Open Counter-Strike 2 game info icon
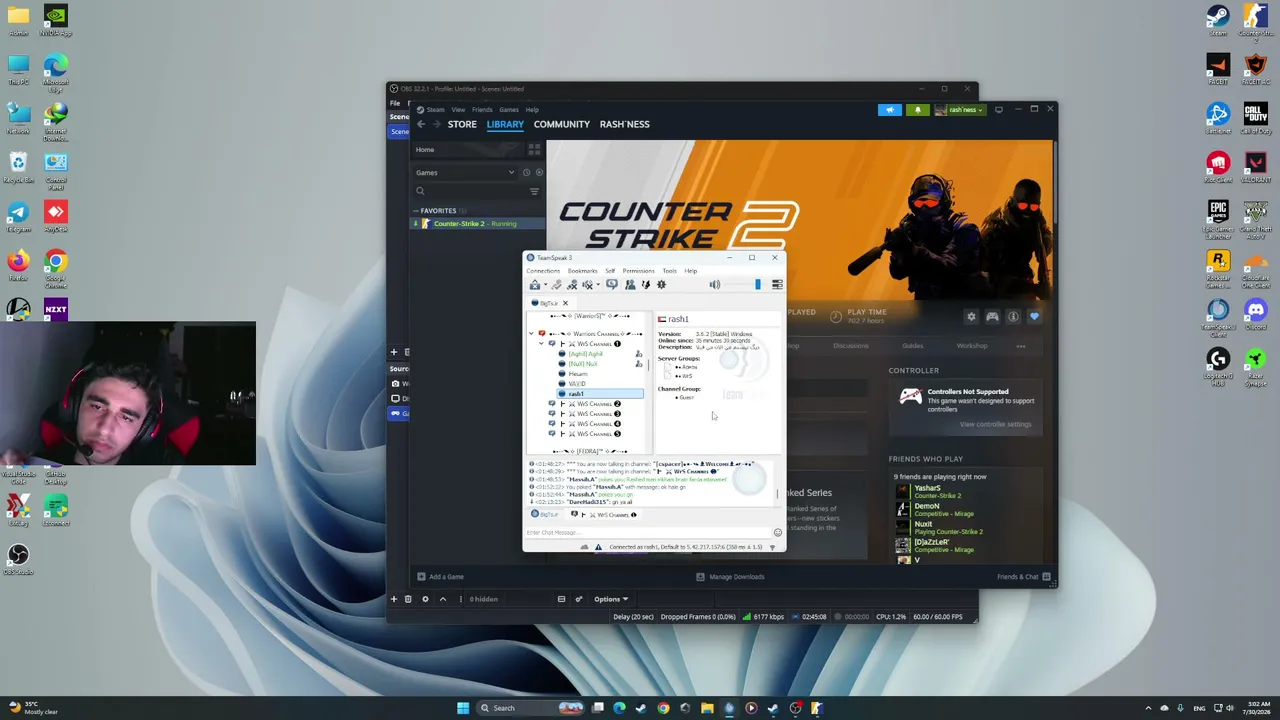The width and height of the screenshot is (1280, 720). (x=1013, y=317)
